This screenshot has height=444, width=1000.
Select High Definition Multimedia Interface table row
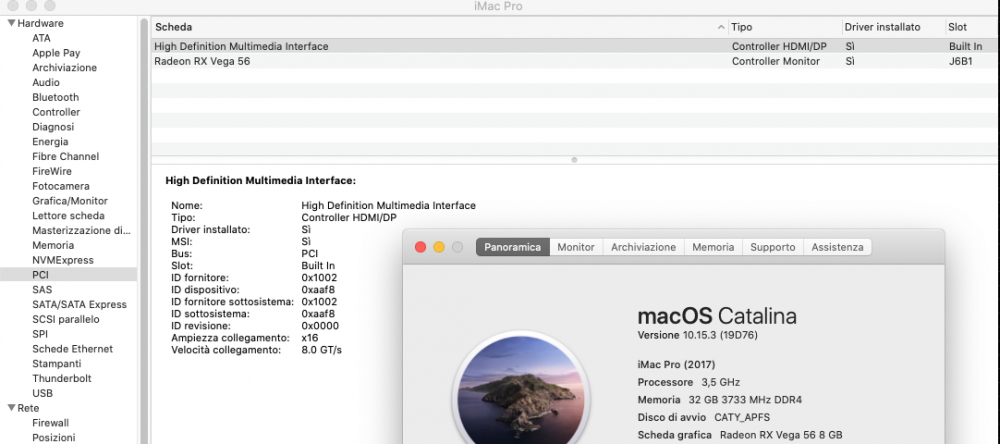[574, 47]
